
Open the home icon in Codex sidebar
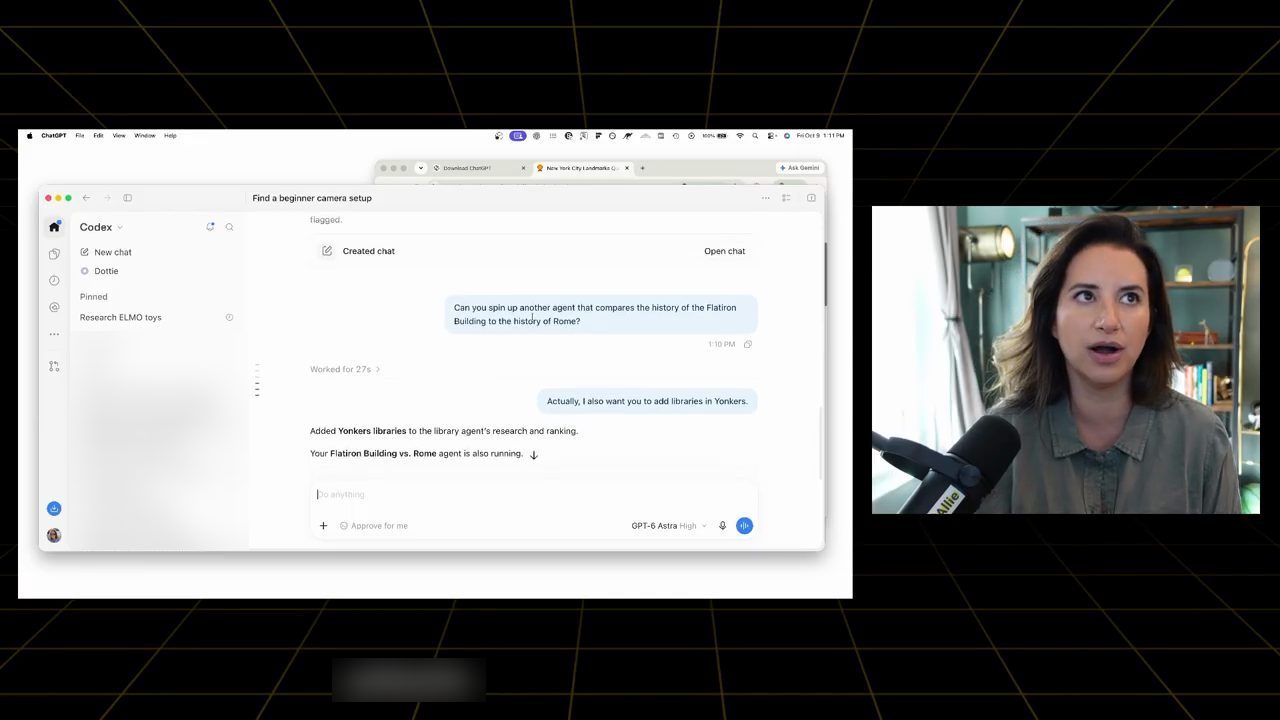click(x=54, y=227)
